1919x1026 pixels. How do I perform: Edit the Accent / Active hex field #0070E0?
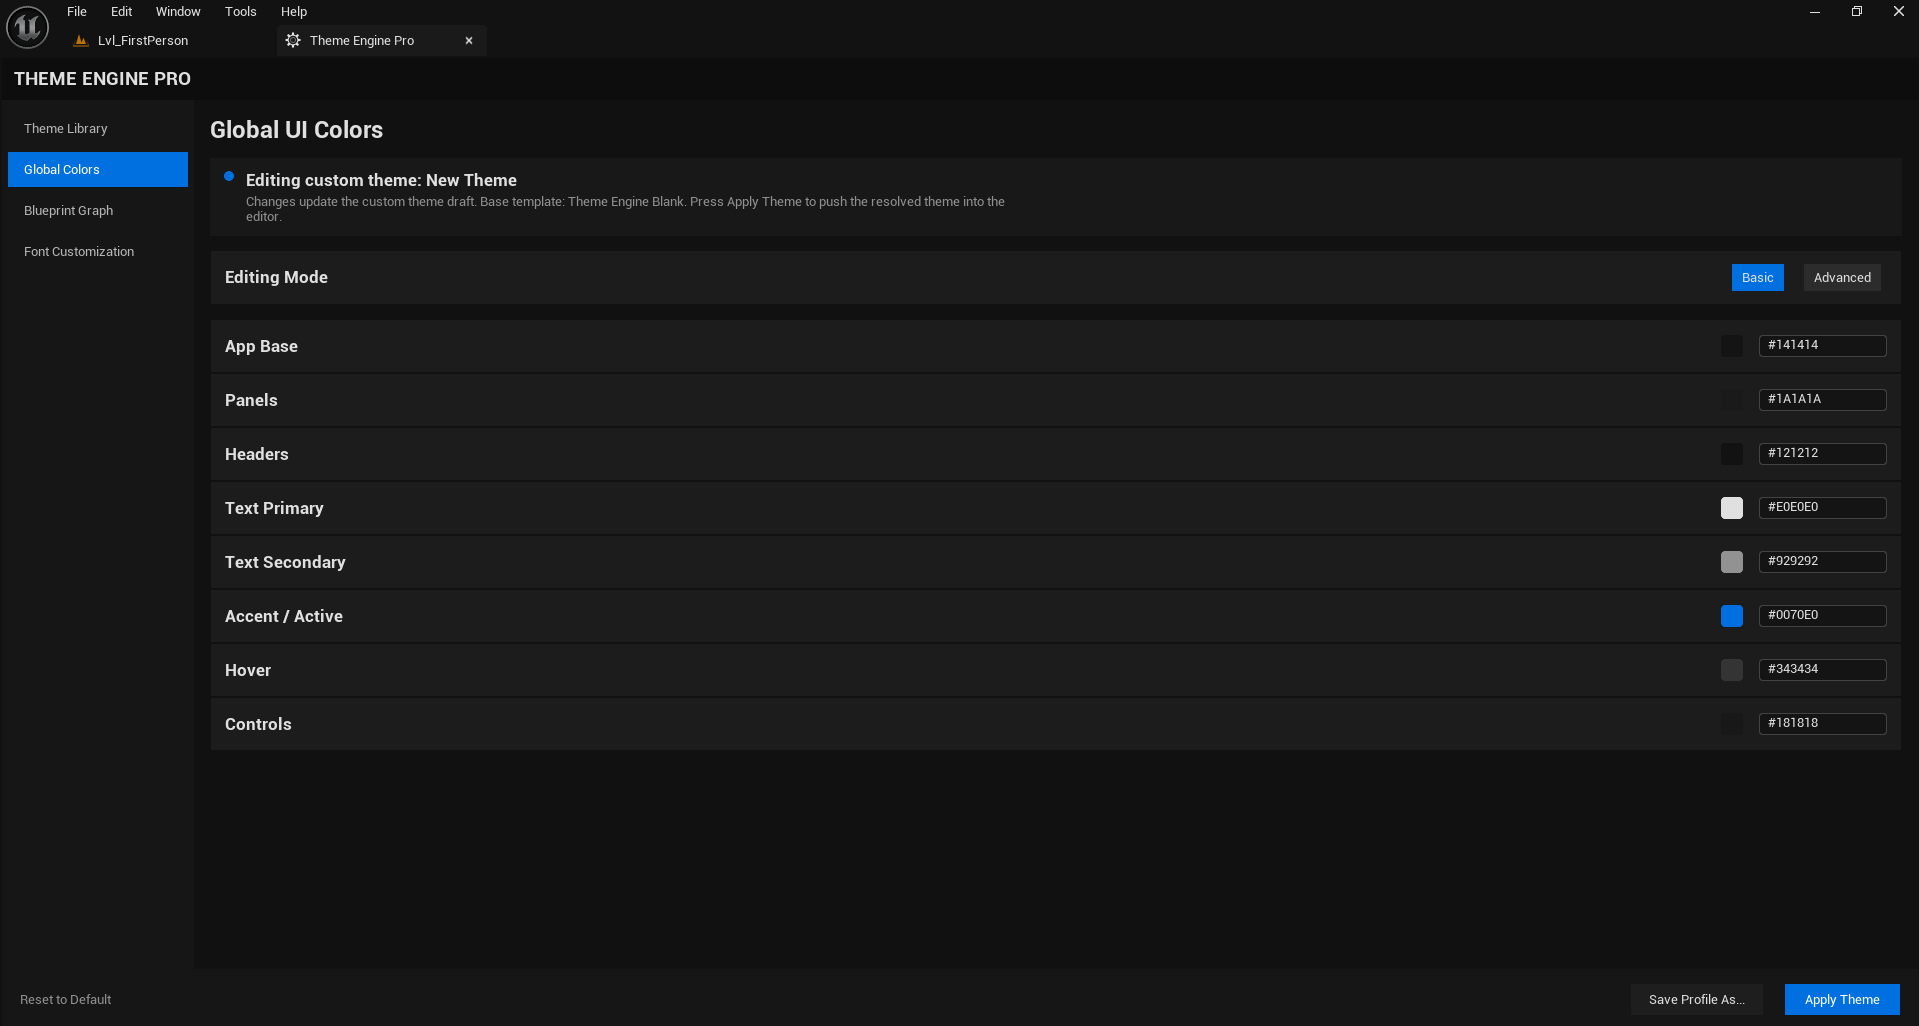(1823, 616)
